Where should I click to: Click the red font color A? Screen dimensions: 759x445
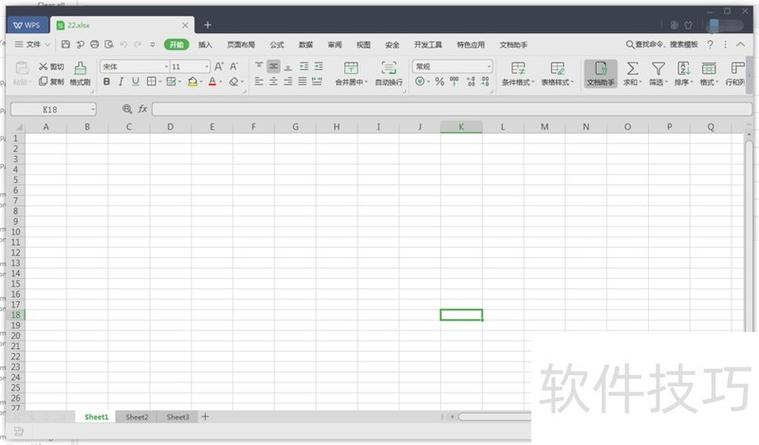[212, 81]
